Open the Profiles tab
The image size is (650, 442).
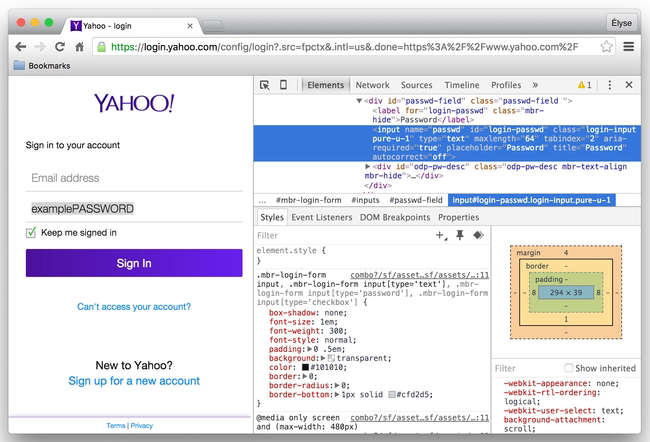pos(506,85)
